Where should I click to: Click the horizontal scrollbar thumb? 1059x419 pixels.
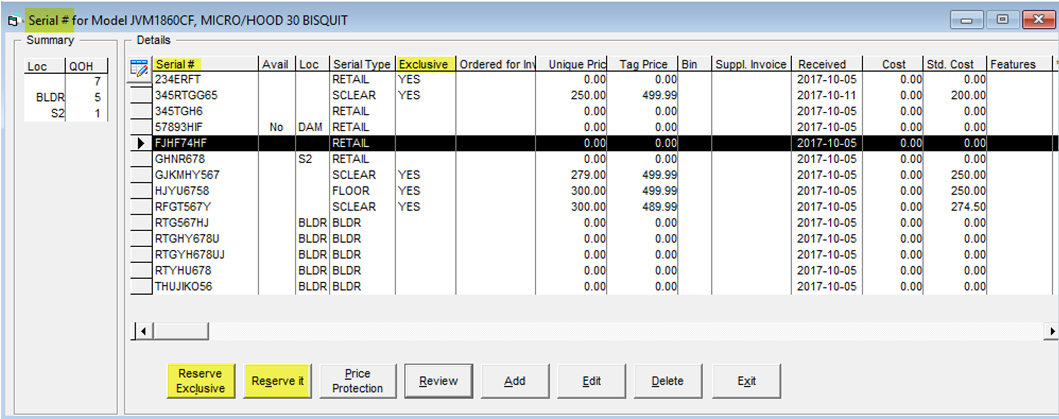[x=179, y=331]
